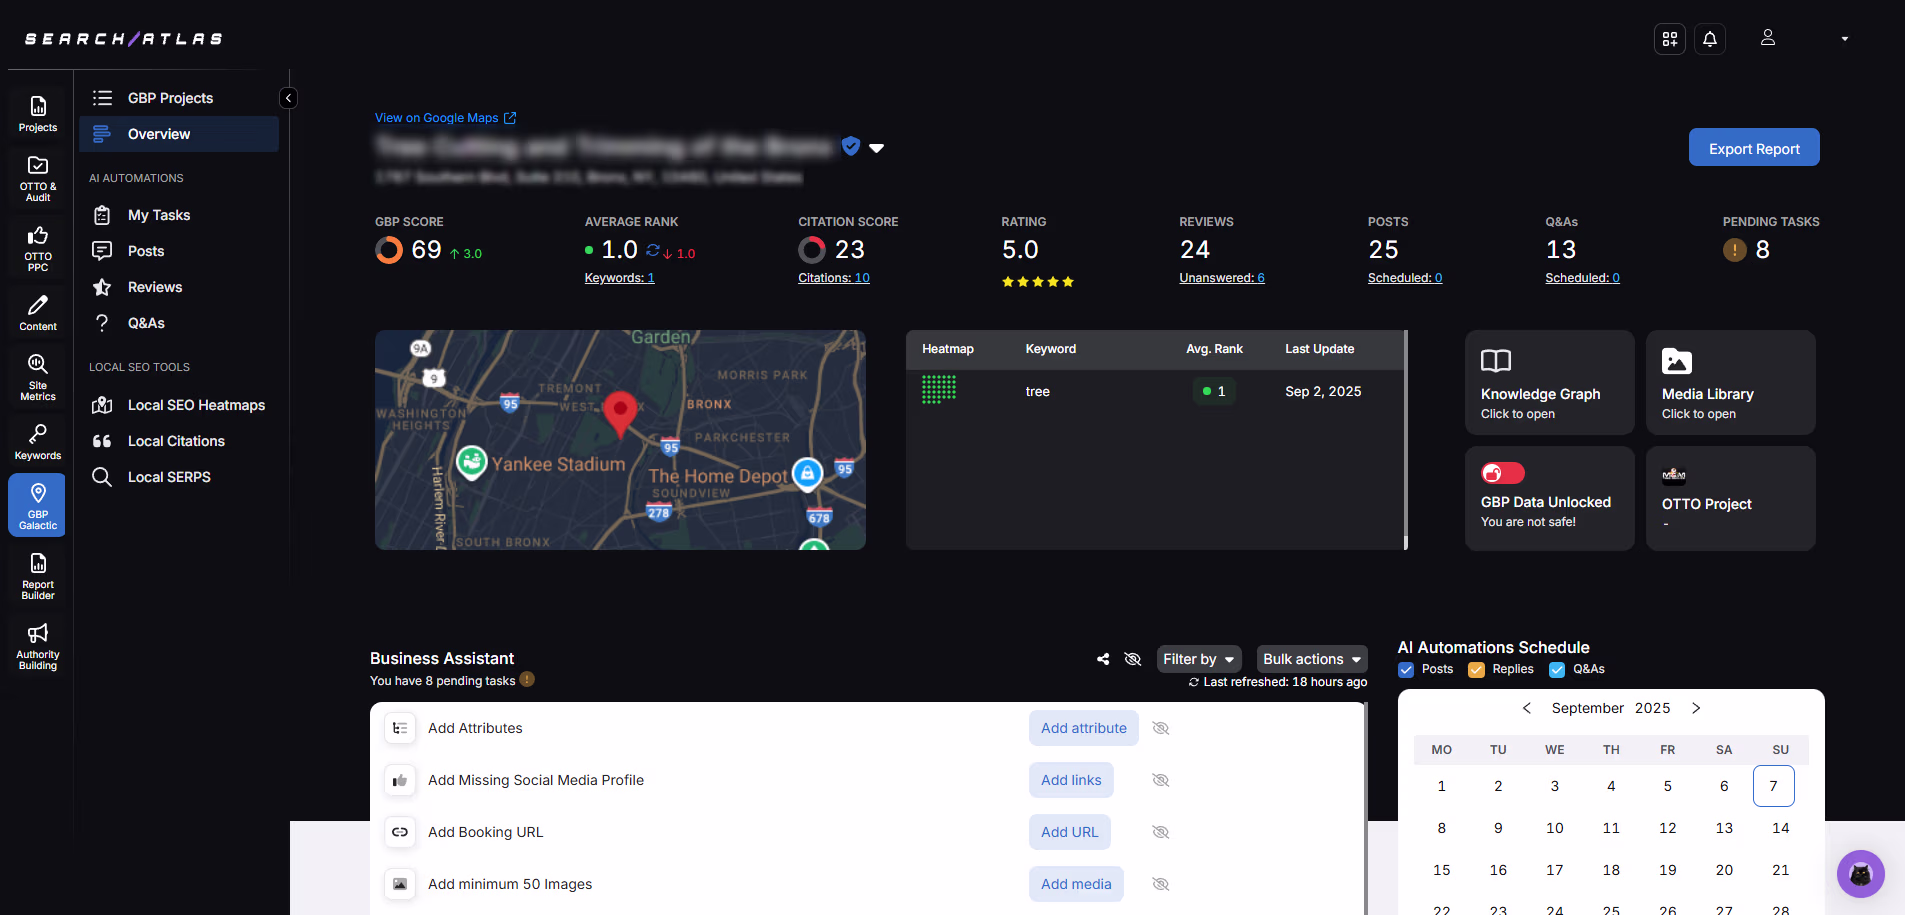Select the Site Metrics panel
Viewport: 1905px width, 915px height.
click(x=37, y=375)
